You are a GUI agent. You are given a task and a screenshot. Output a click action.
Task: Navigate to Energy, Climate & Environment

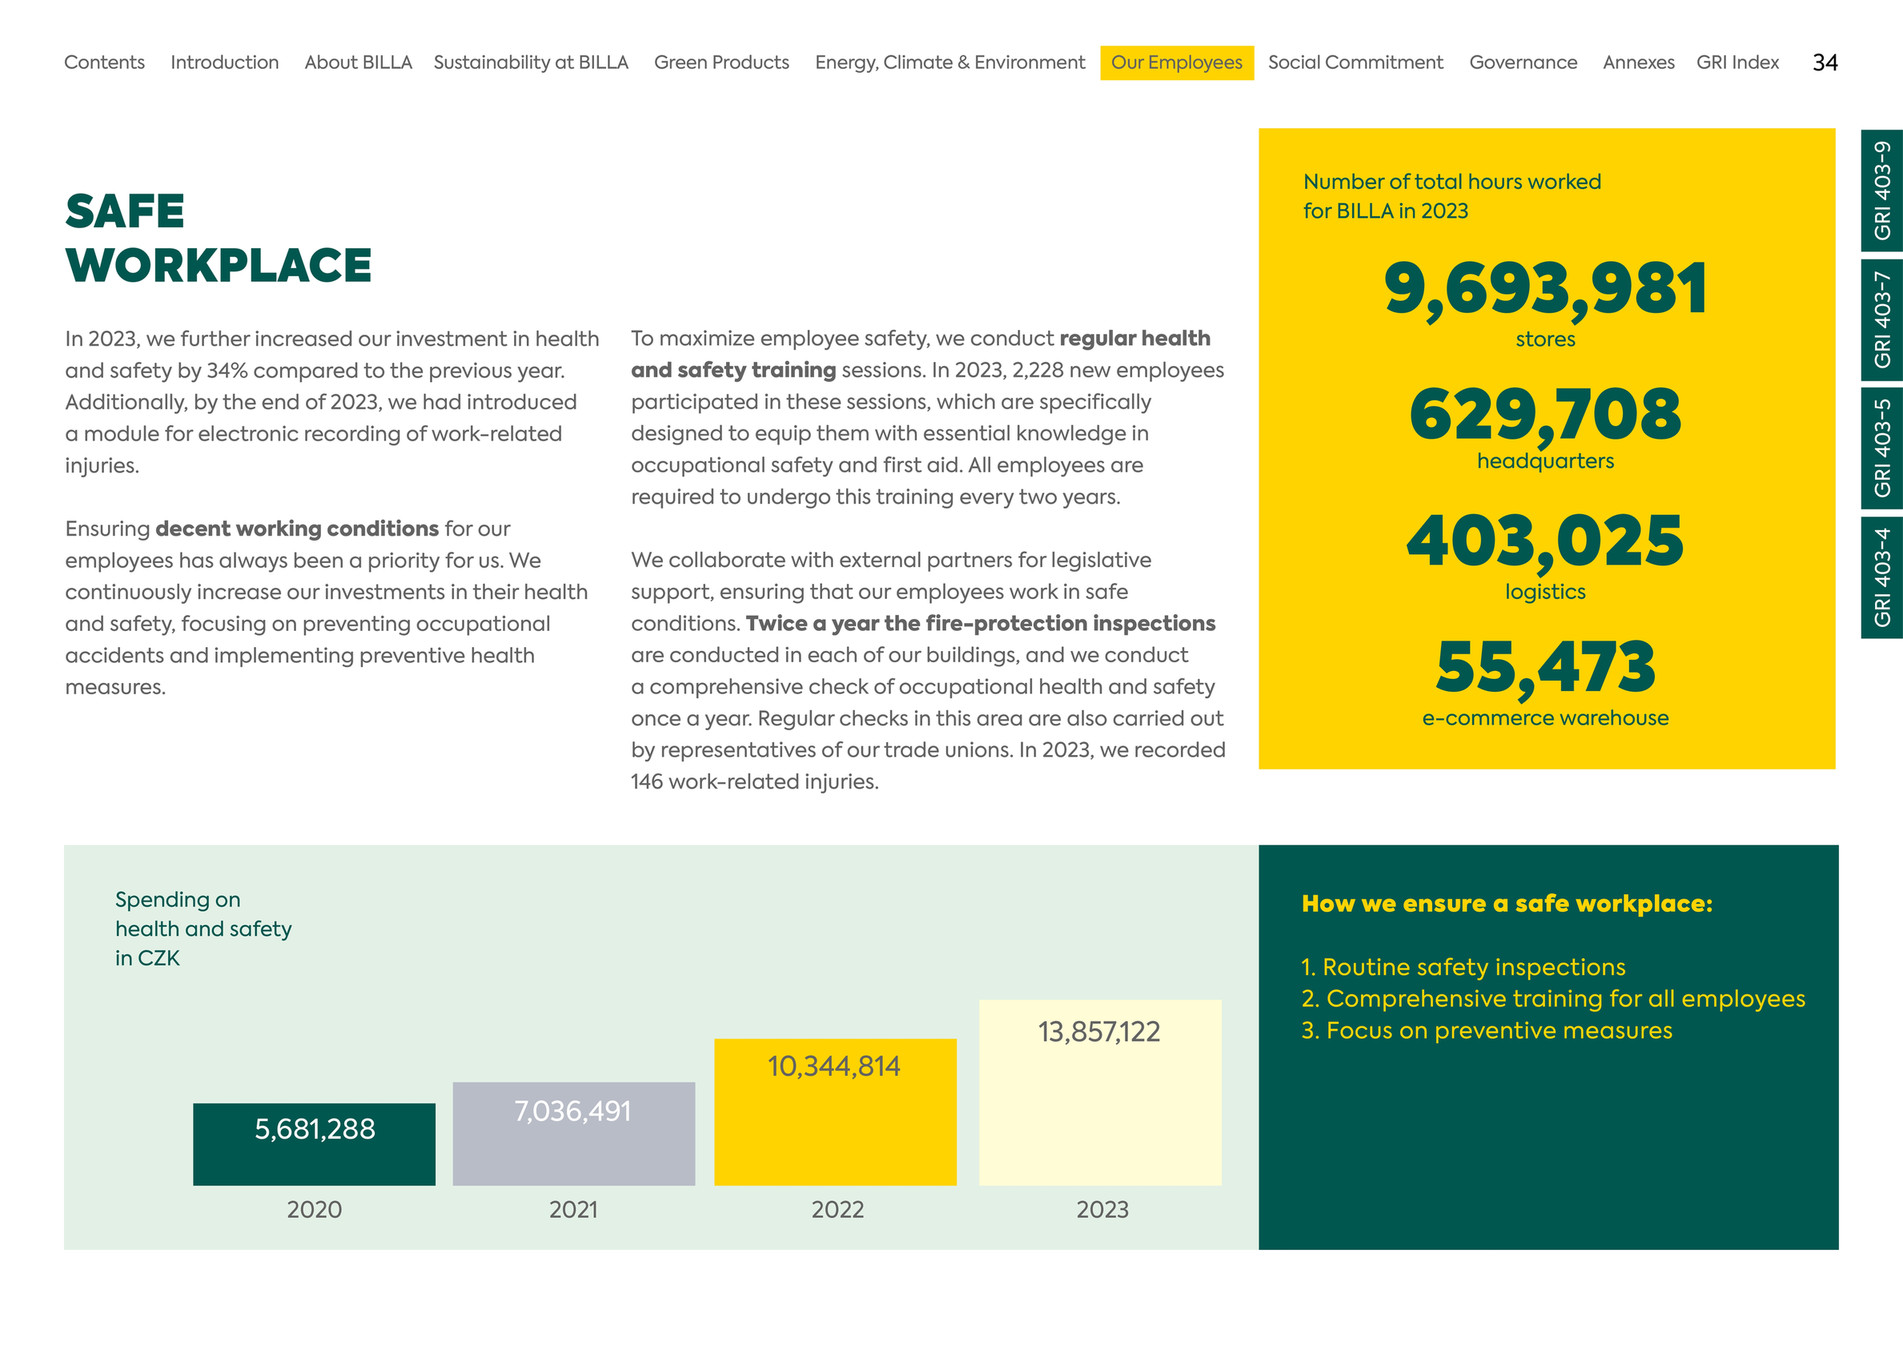click(x=950, y=62)
